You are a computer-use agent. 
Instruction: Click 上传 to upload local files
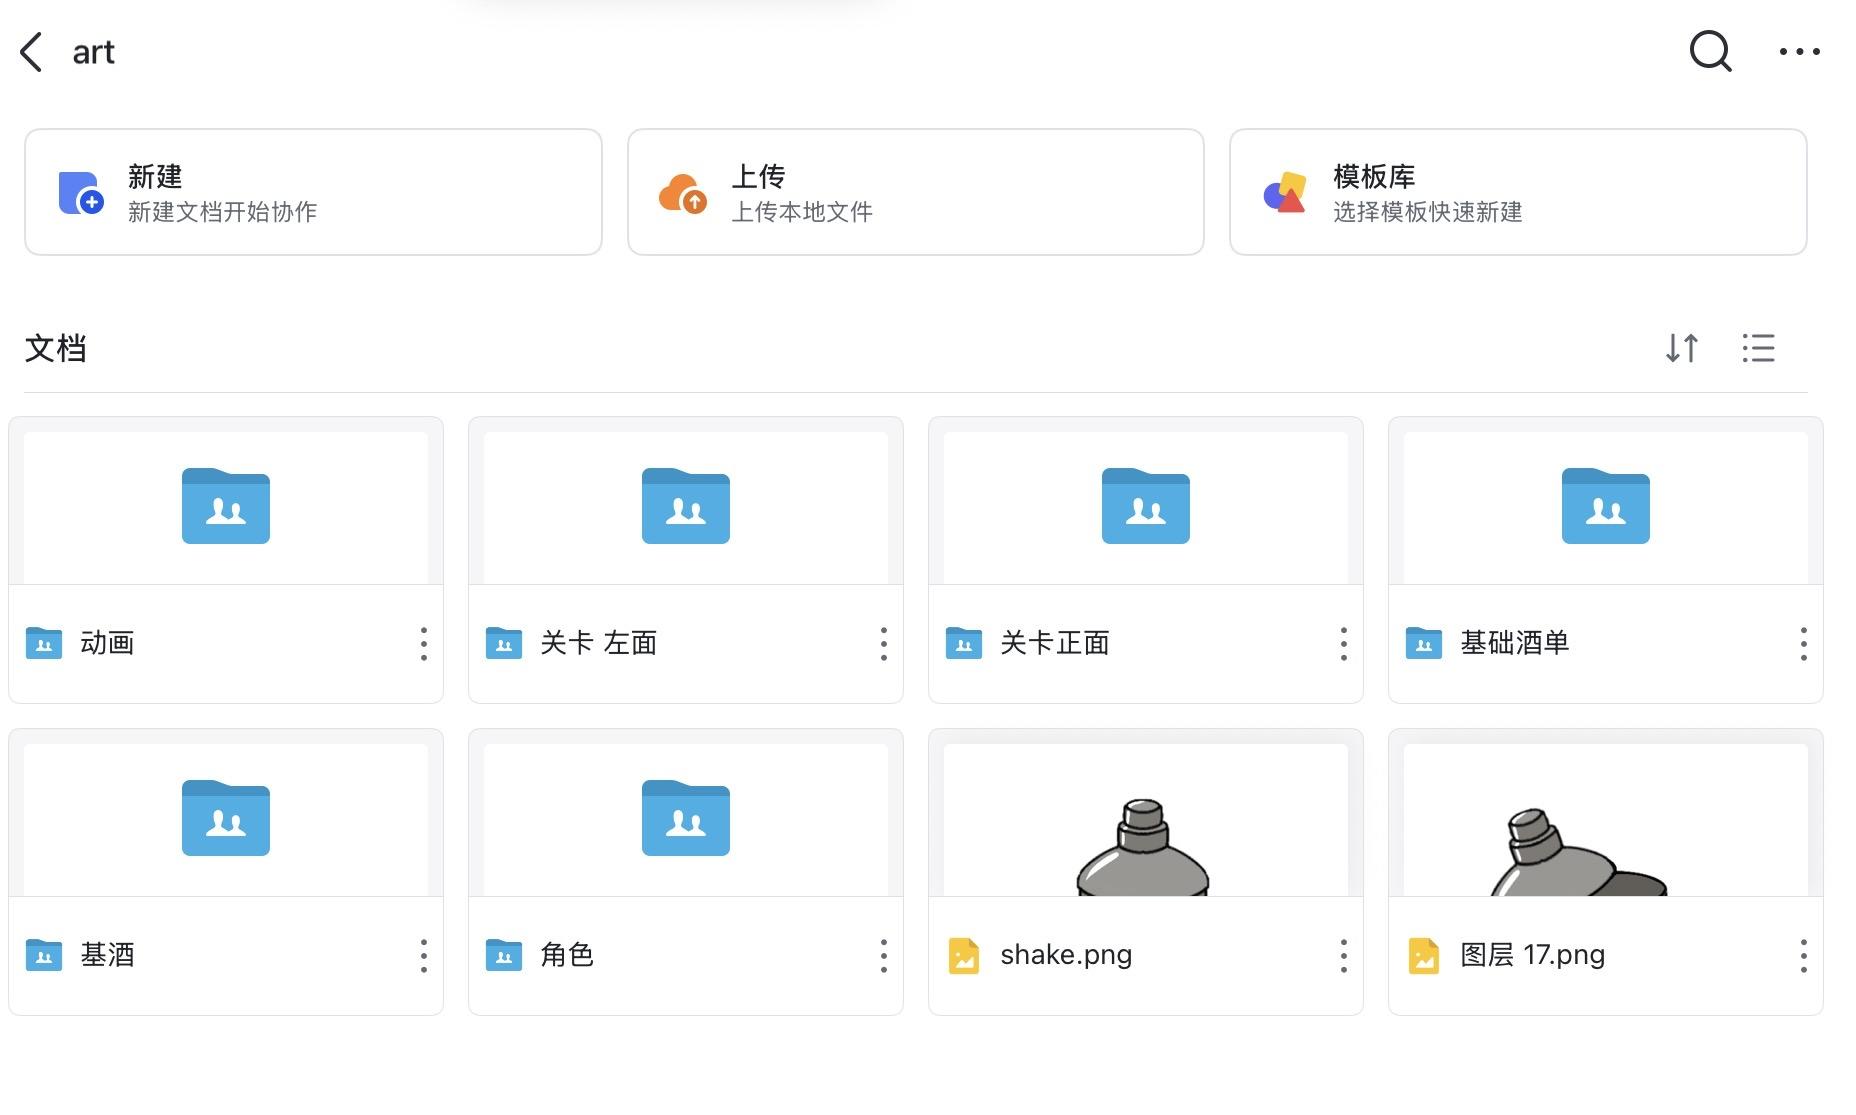[915, 192]
